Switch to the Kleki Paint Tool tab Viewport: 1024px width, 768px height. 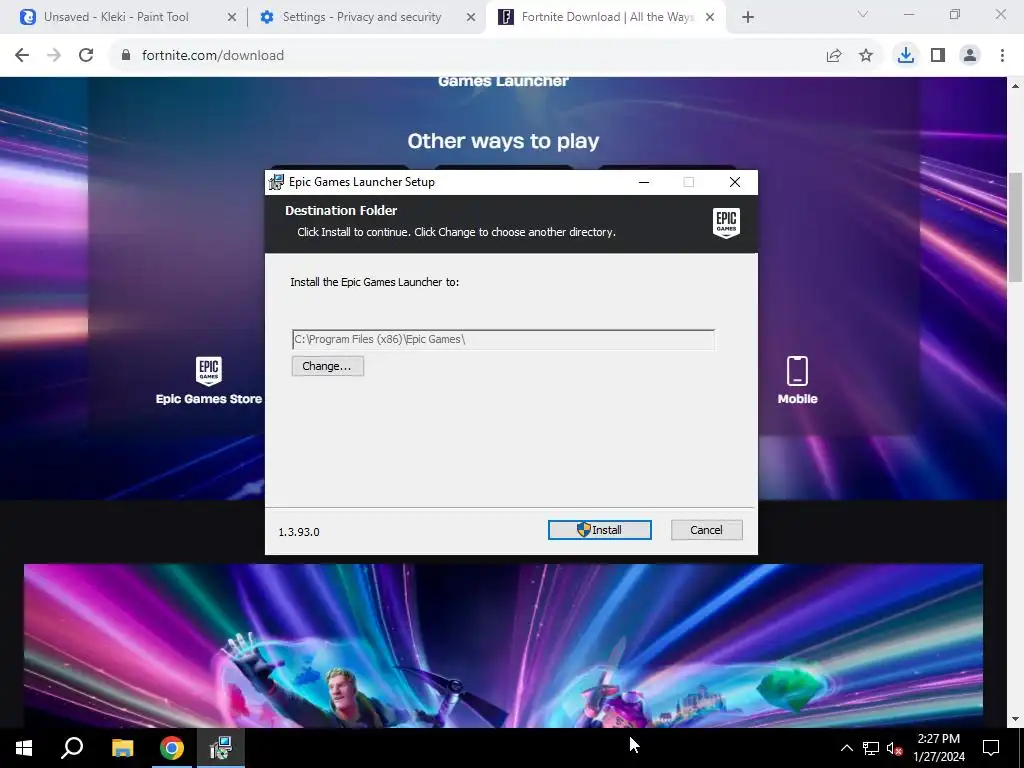(x=116, y=17)
